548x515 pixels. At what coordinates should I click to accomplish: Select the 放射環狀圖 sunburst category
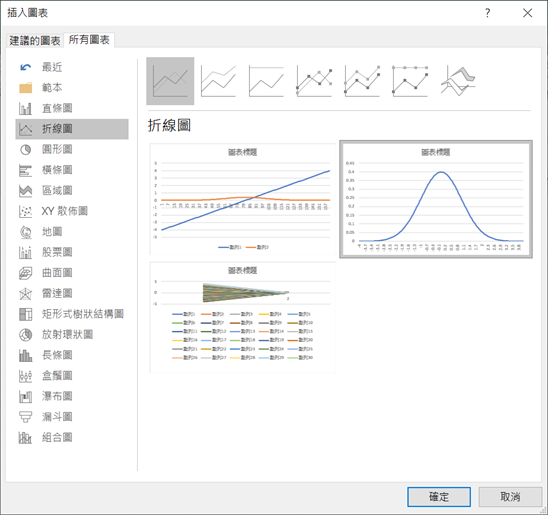click(x=72, y=335)
